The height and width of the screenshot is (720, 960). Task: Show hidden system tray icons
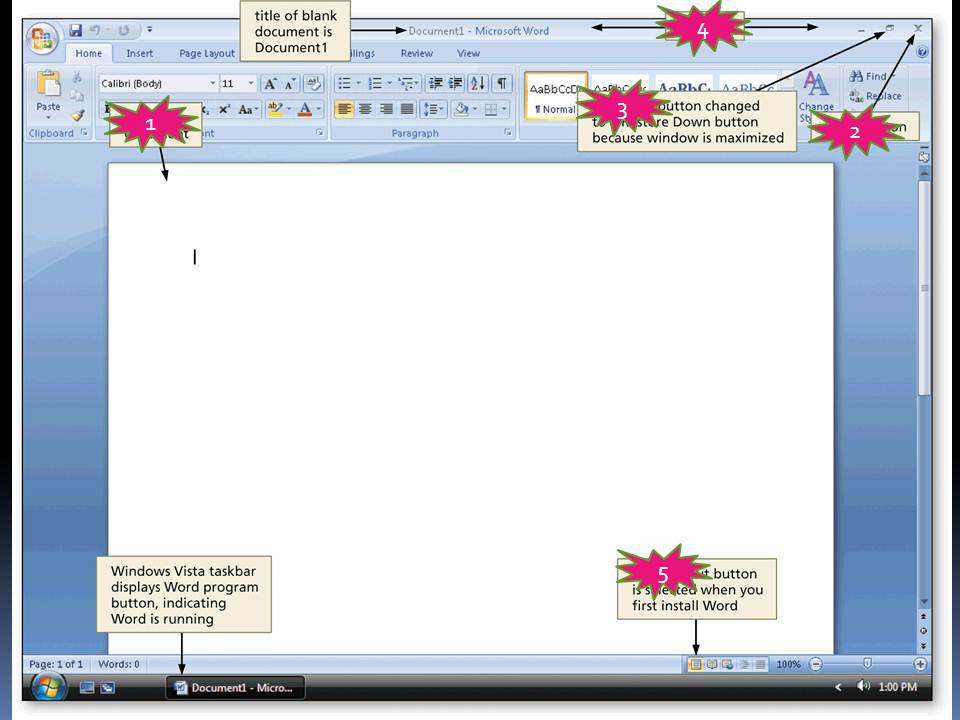point(838,687)
